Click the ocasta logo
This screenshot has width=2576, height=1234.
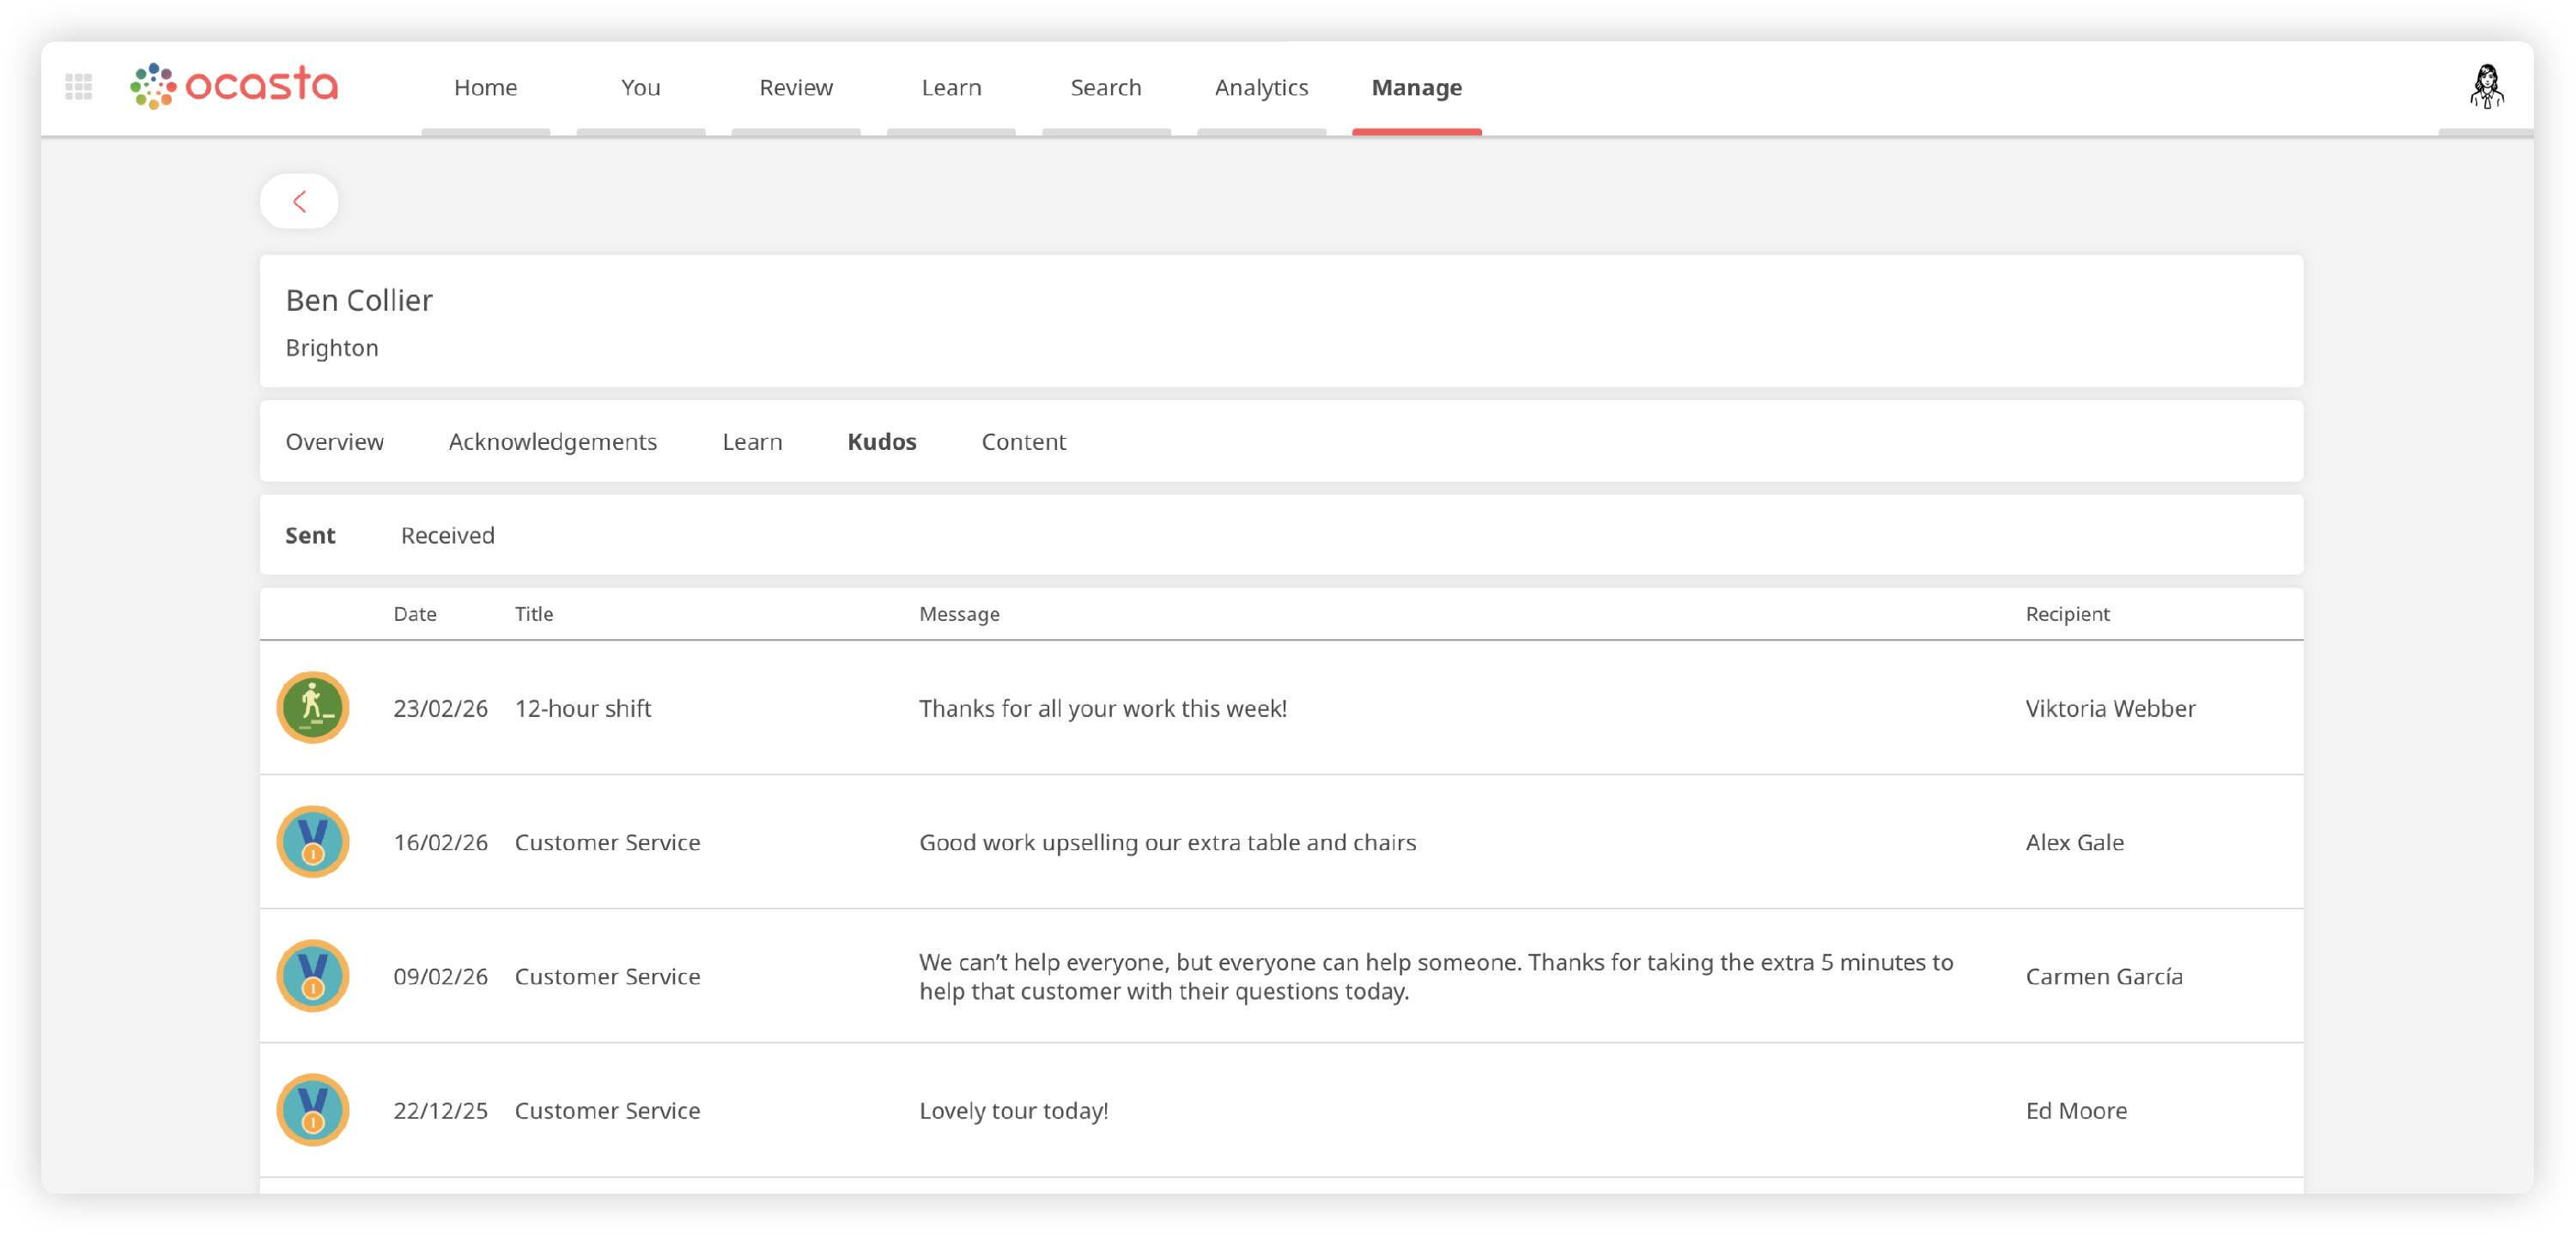235,86
